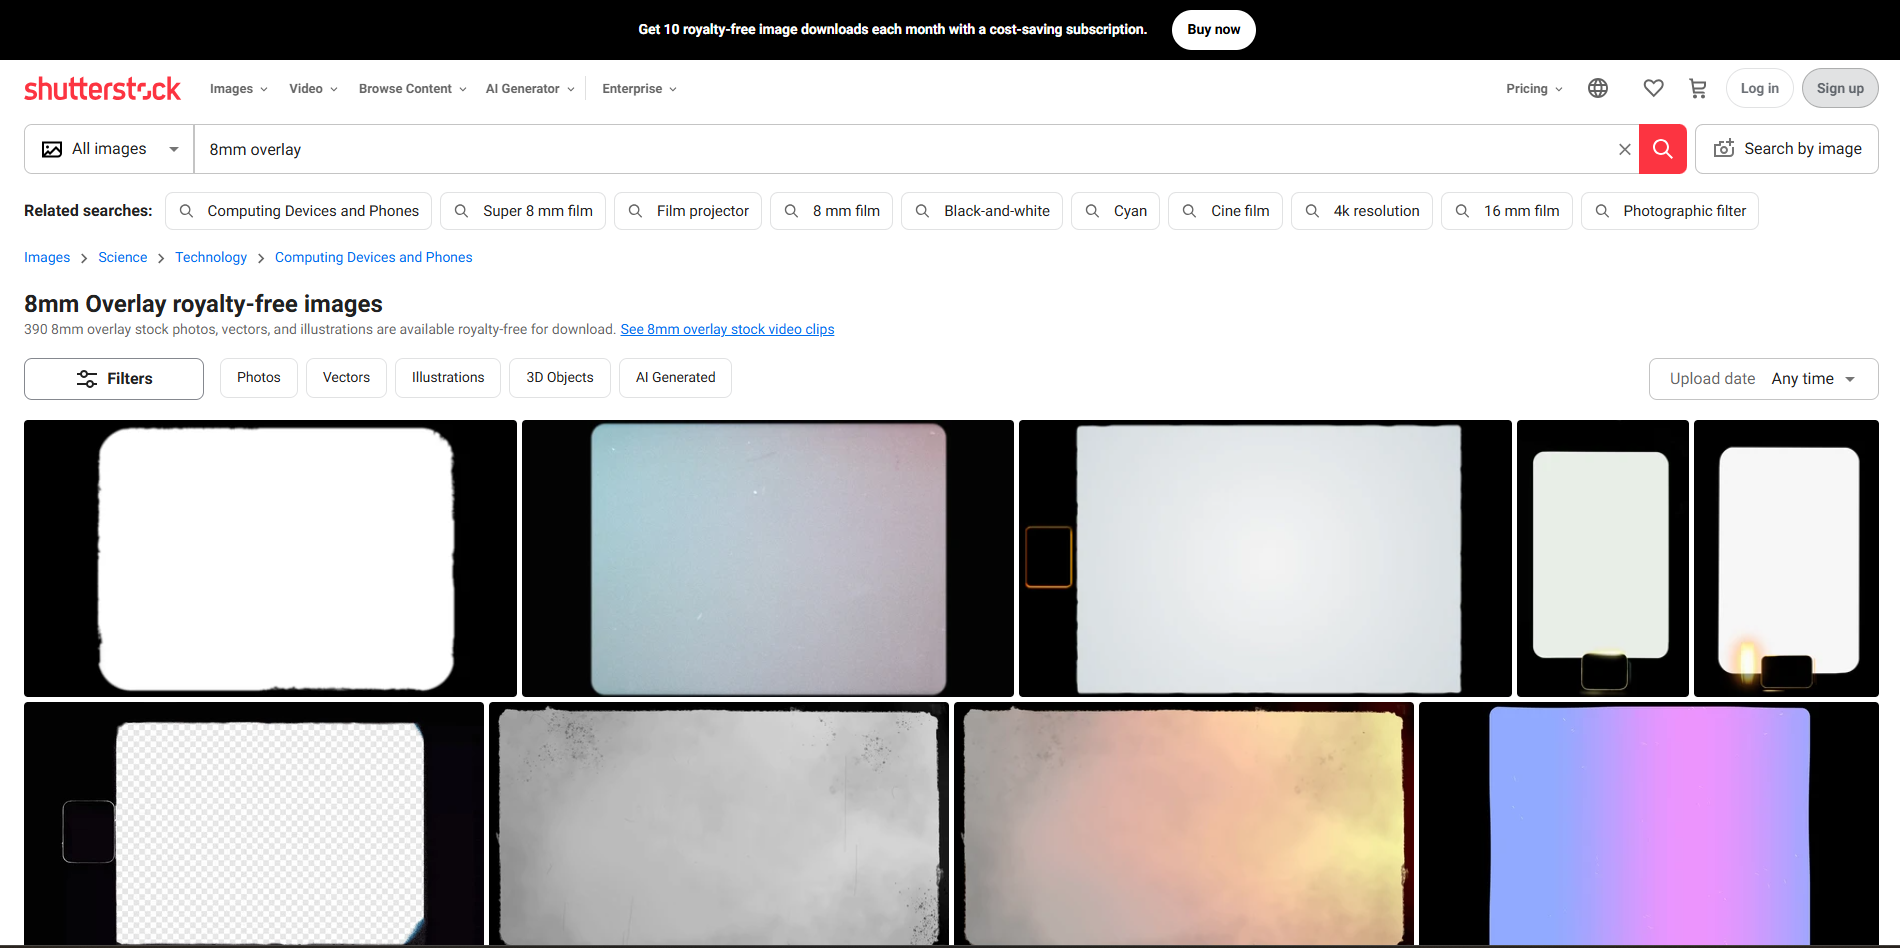Open the shopping cart
The width and height of the screenshot is (1900, 948).
(1697, 88)
